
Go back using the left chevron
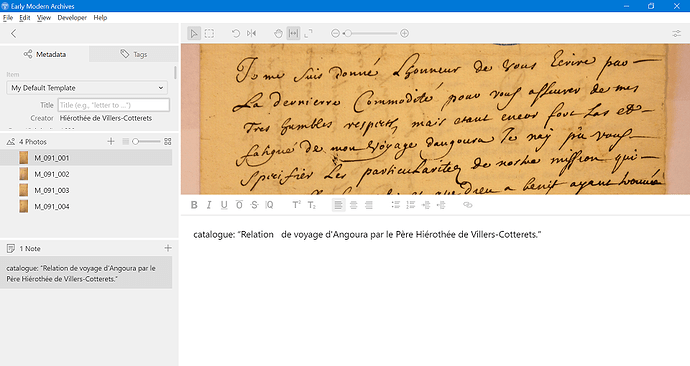(x=14, y=33)
